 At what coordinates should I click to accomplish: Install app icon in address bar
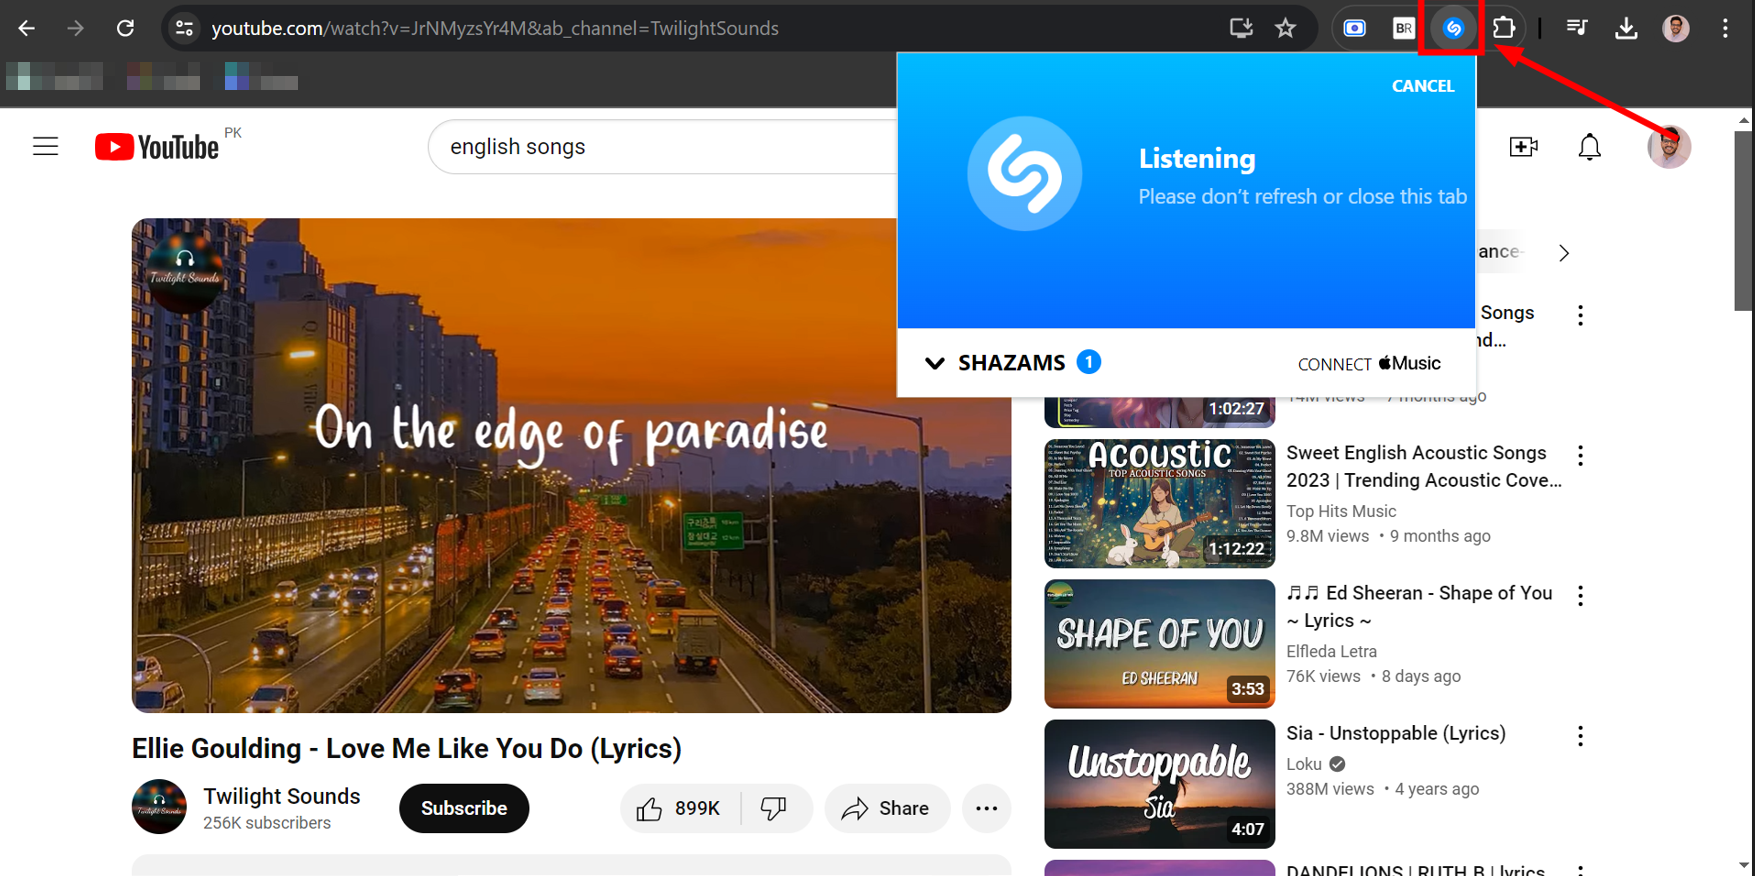pos(1241,28)
